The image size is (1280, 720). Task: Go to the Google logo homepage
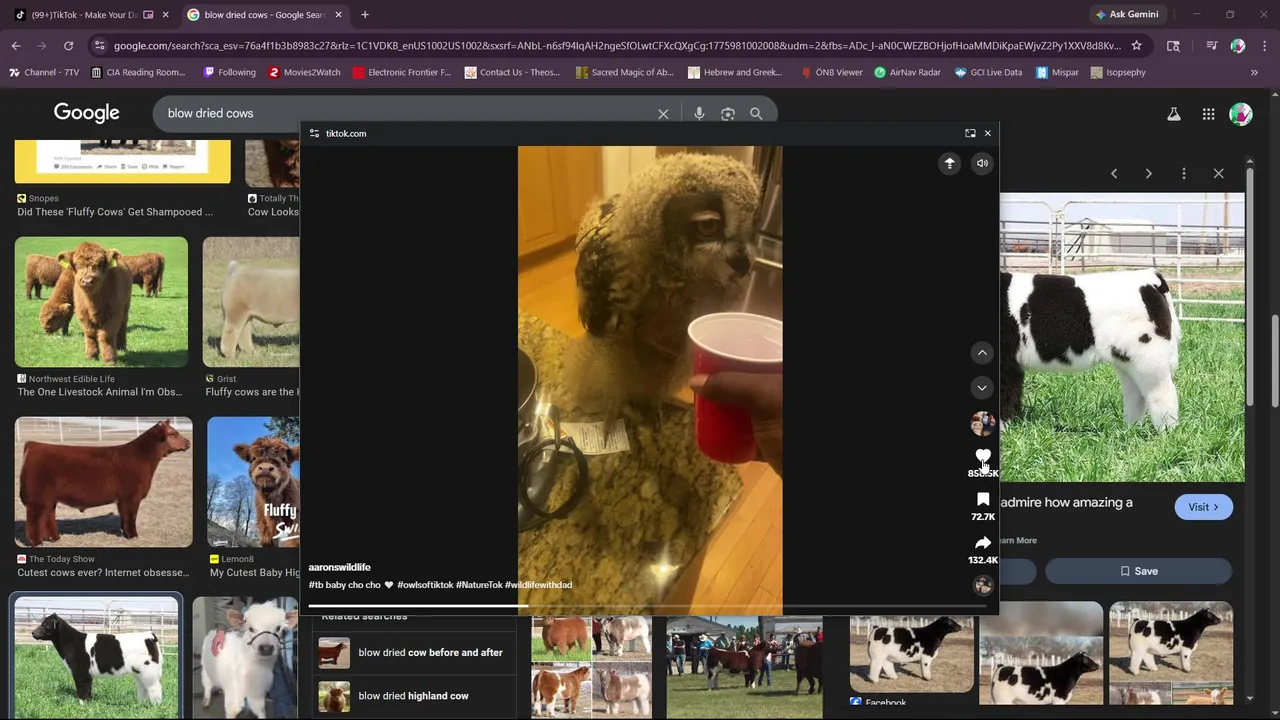87,113
